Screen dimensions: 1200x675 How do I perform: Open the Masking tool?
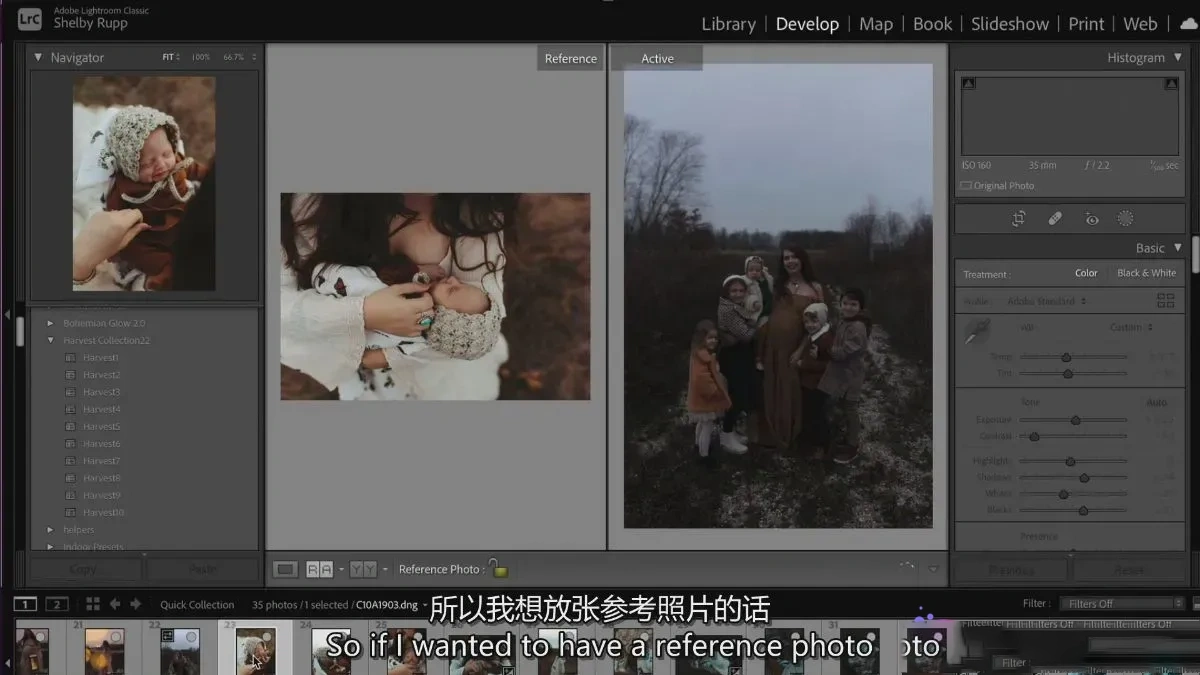coord(1126,219)
